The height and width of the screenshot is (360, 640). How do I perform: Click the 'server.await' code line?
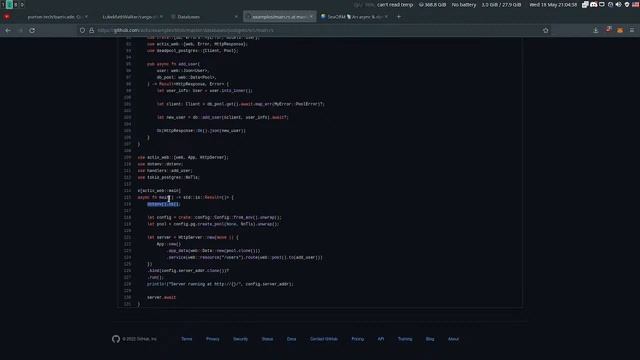point(162,297)
